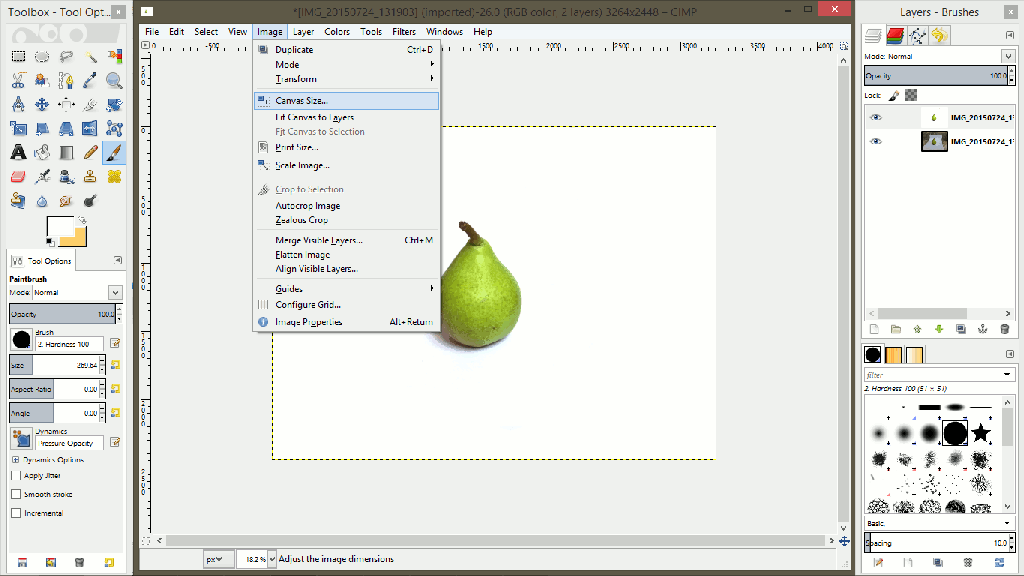Viewport: 1024px width, 576px height.
Task: Open the Basic tag dropdown
Action: [1007, 523]
